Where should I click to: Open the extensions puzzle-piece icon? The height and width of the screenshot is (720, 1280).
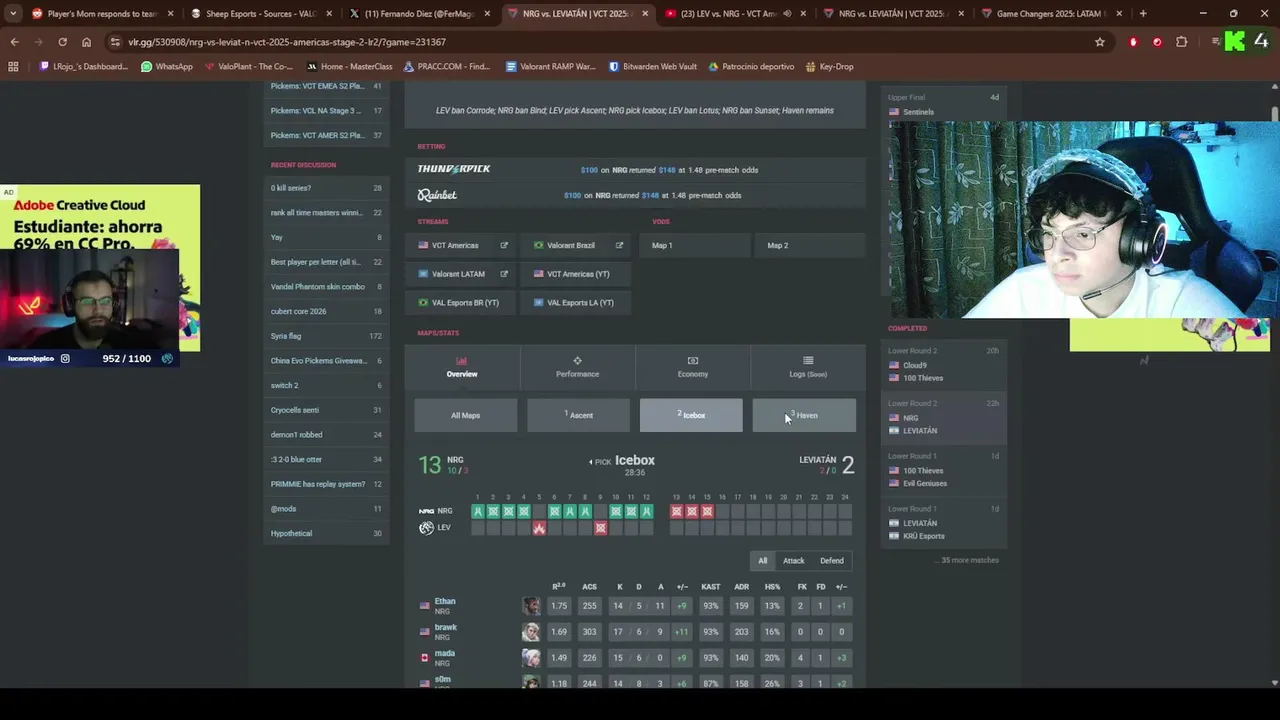(x=1182, y=42)
